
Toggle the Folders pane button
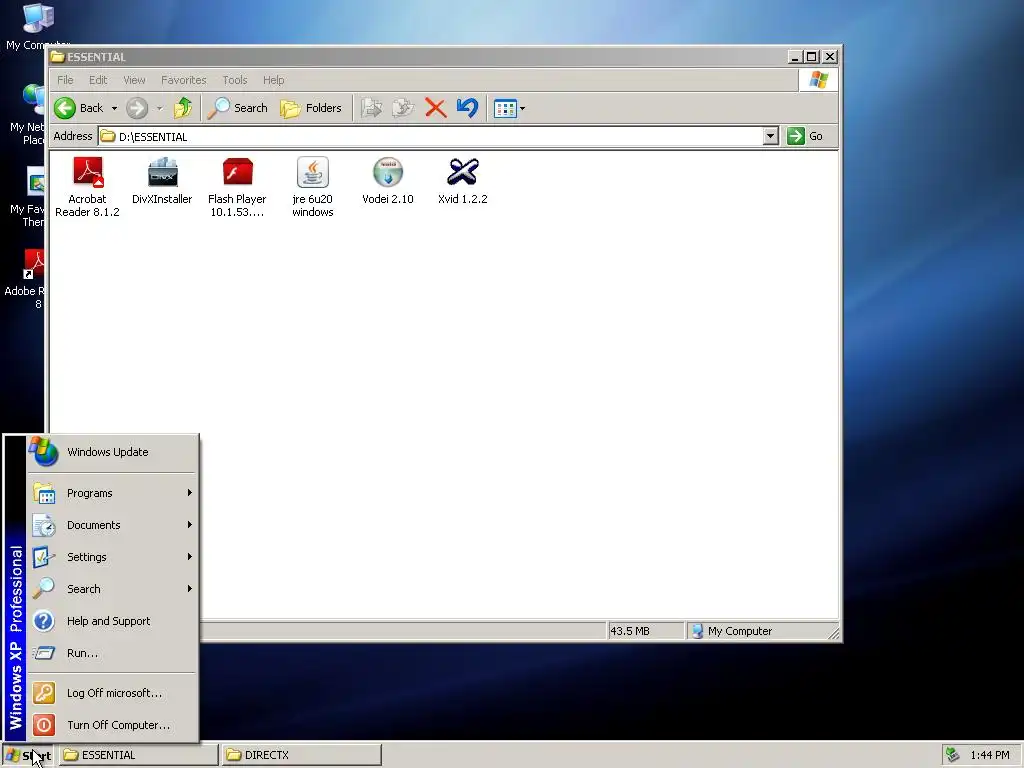pos(311,108)
